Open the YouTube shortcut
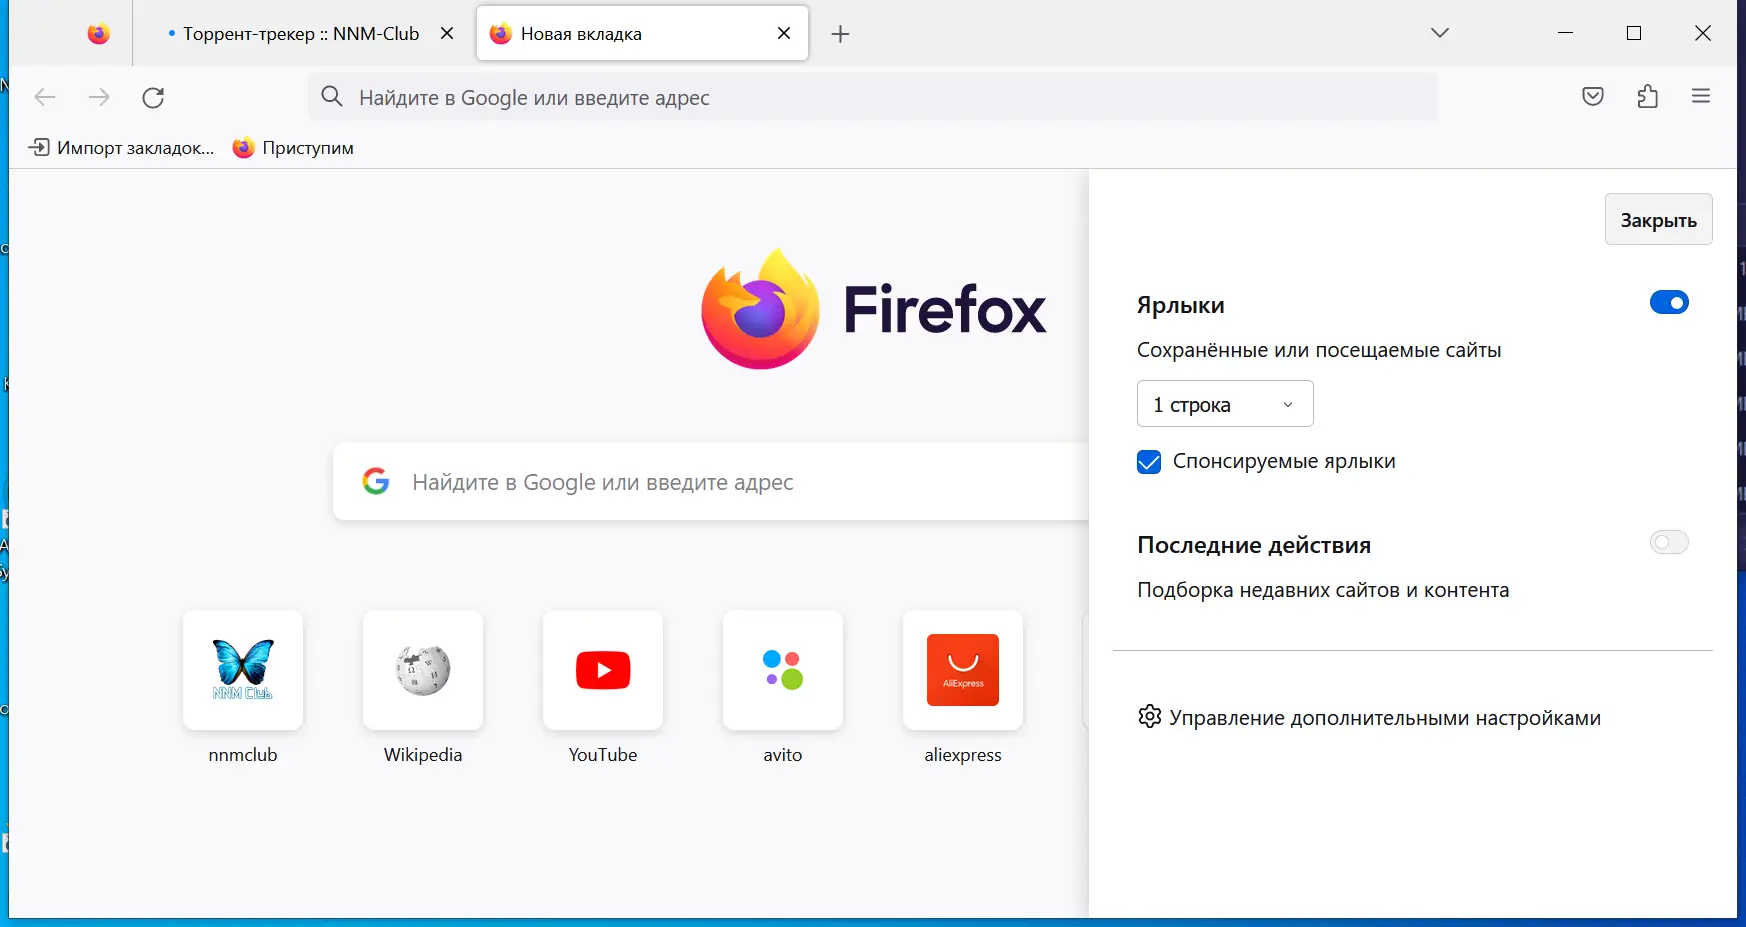The width and height of the screenshot is (1746, 927). (602, 671)
